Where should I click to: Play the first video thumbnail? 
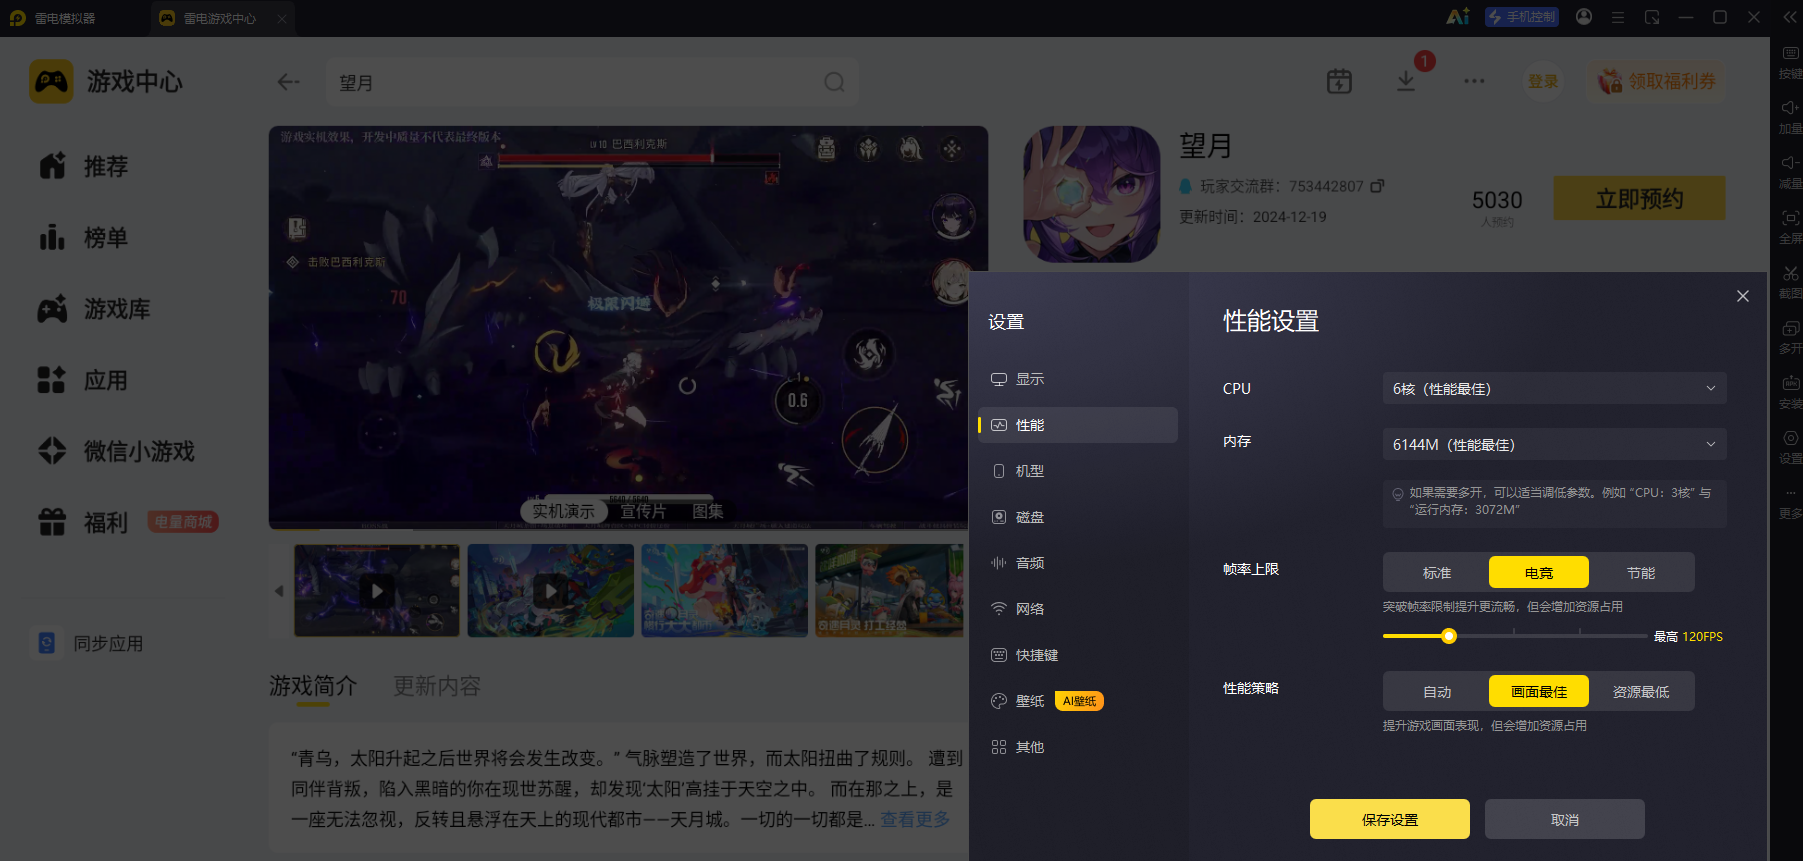pos(377,591)
